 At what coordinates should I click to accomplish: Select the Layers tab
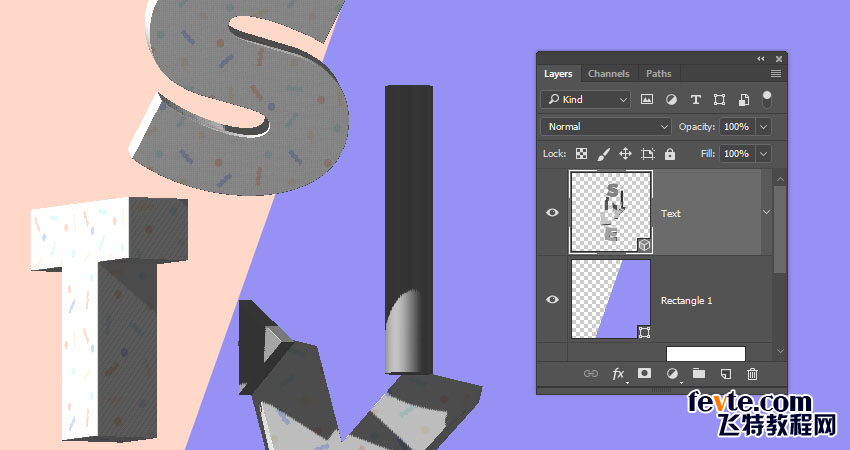[558, 74]
